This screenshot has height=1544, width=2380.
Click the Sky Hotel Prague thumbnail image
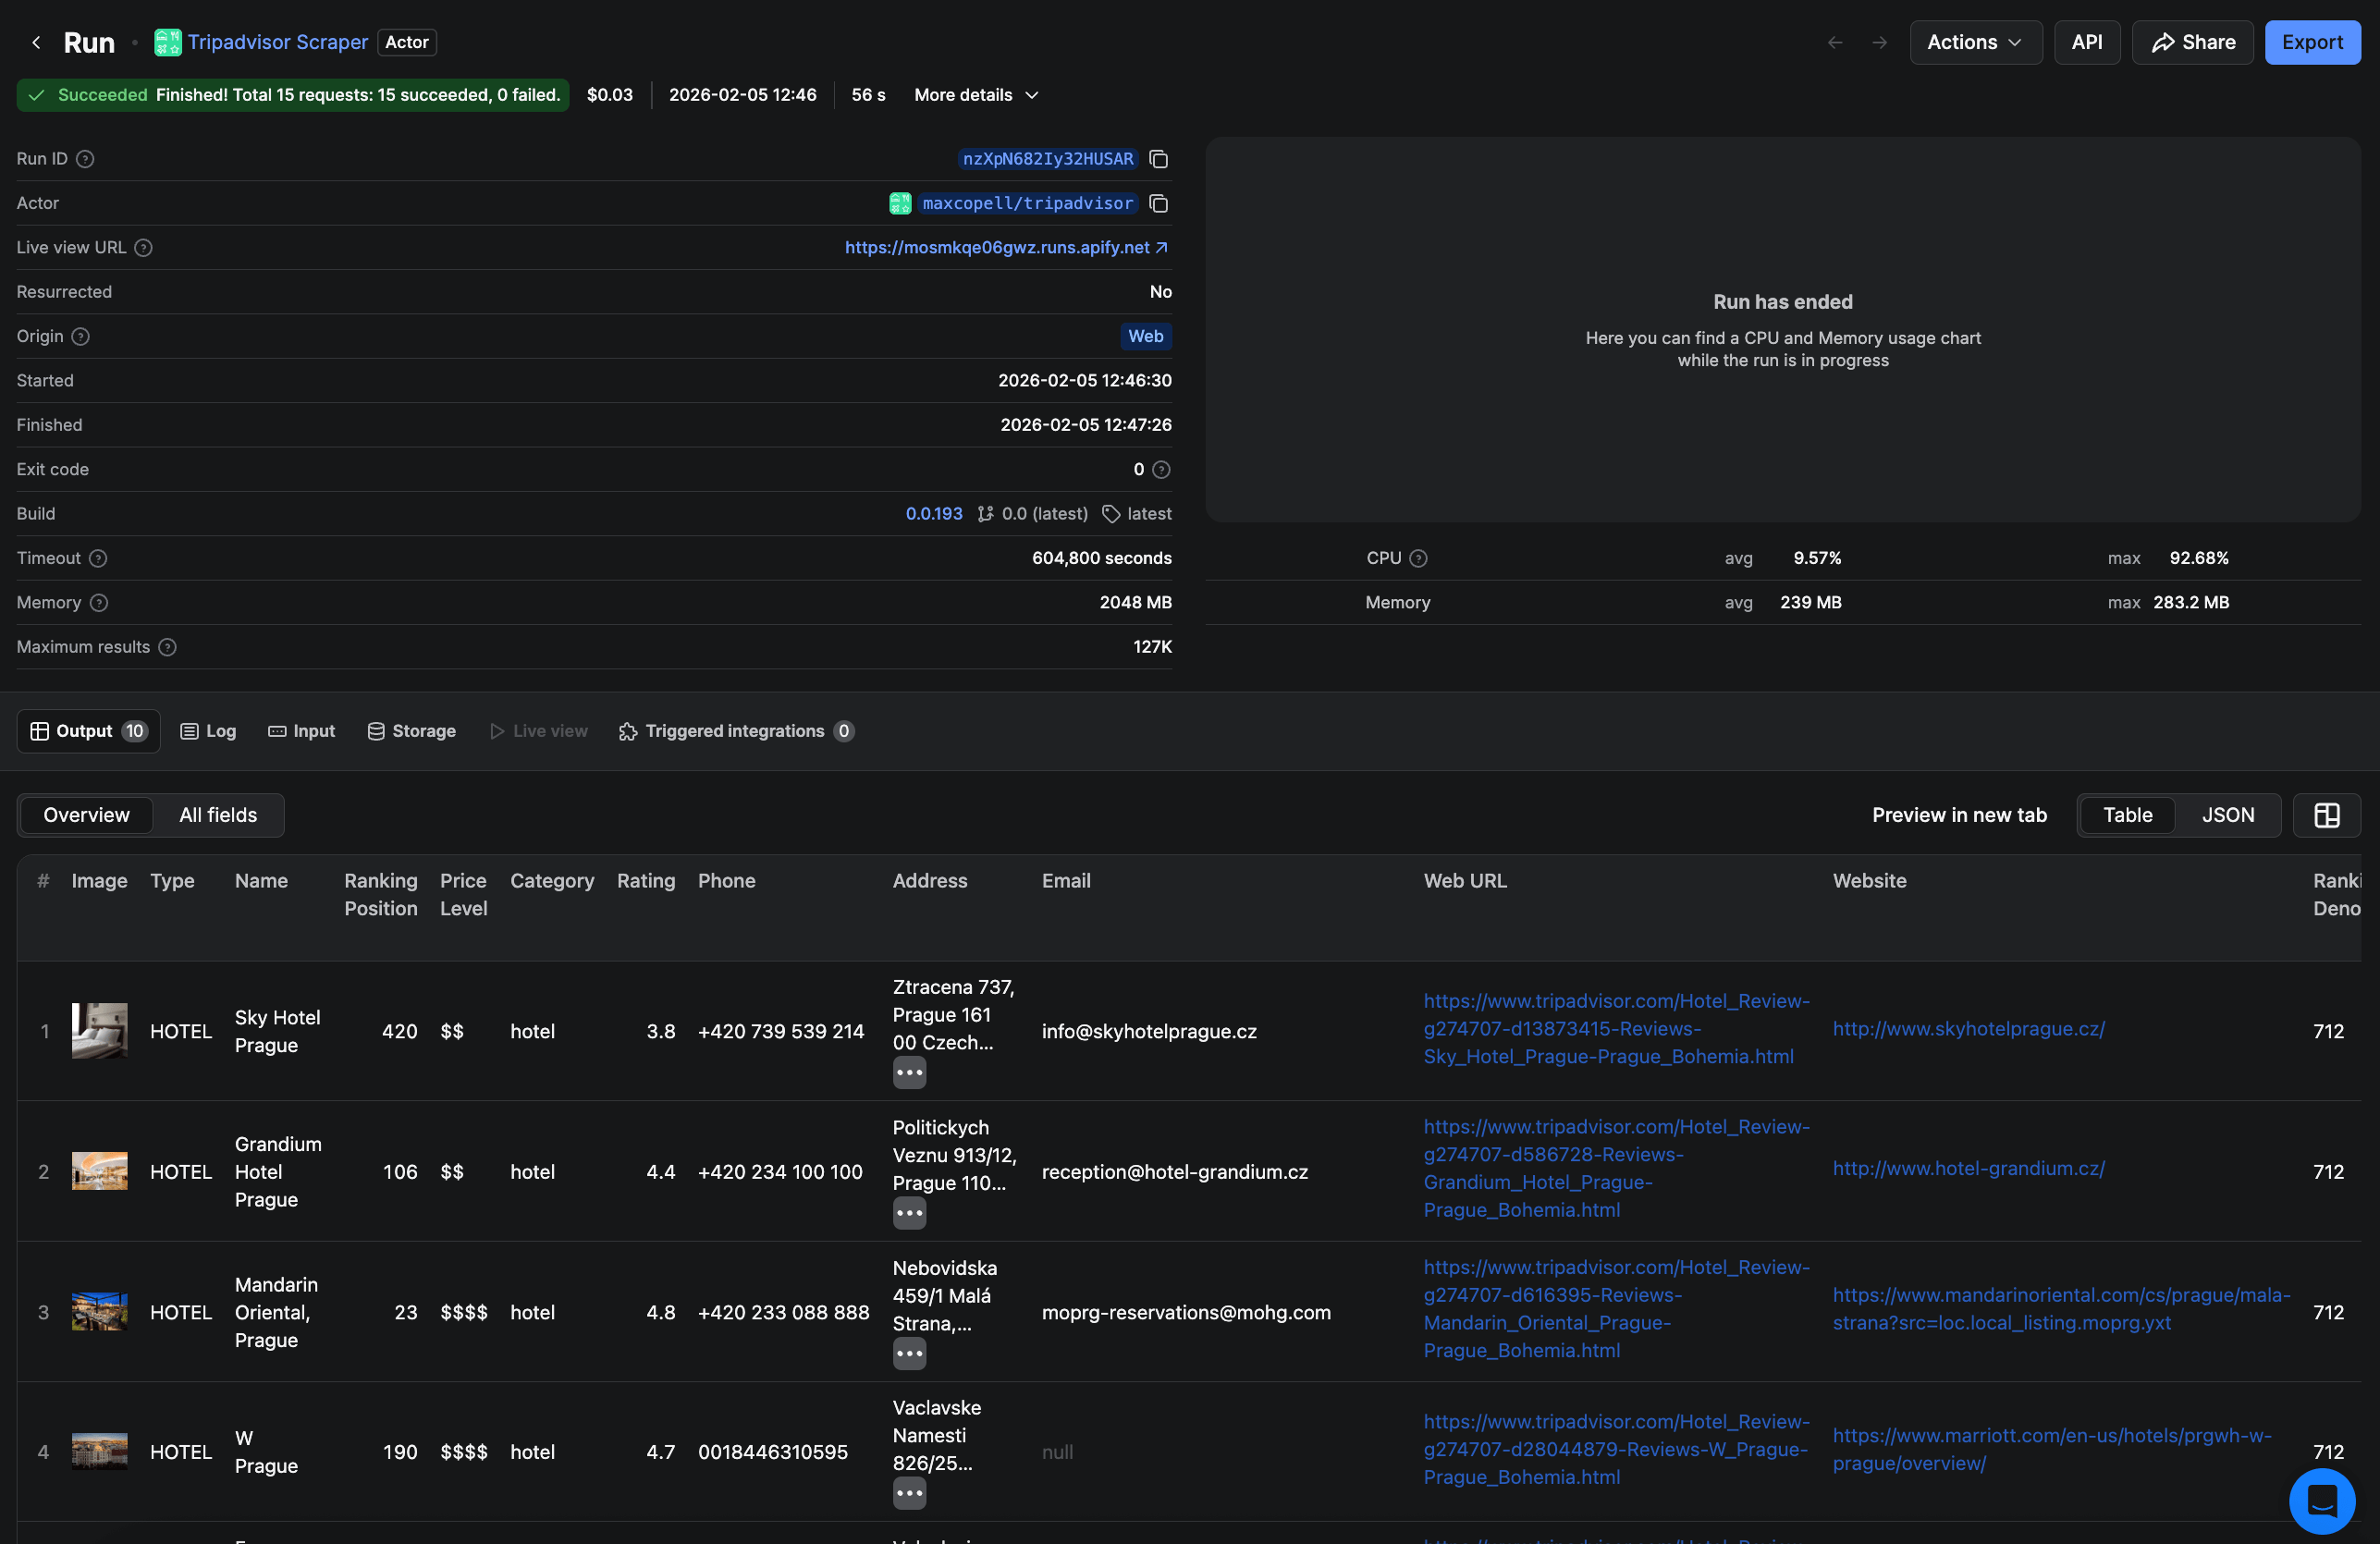click(x=99, y=1030)
